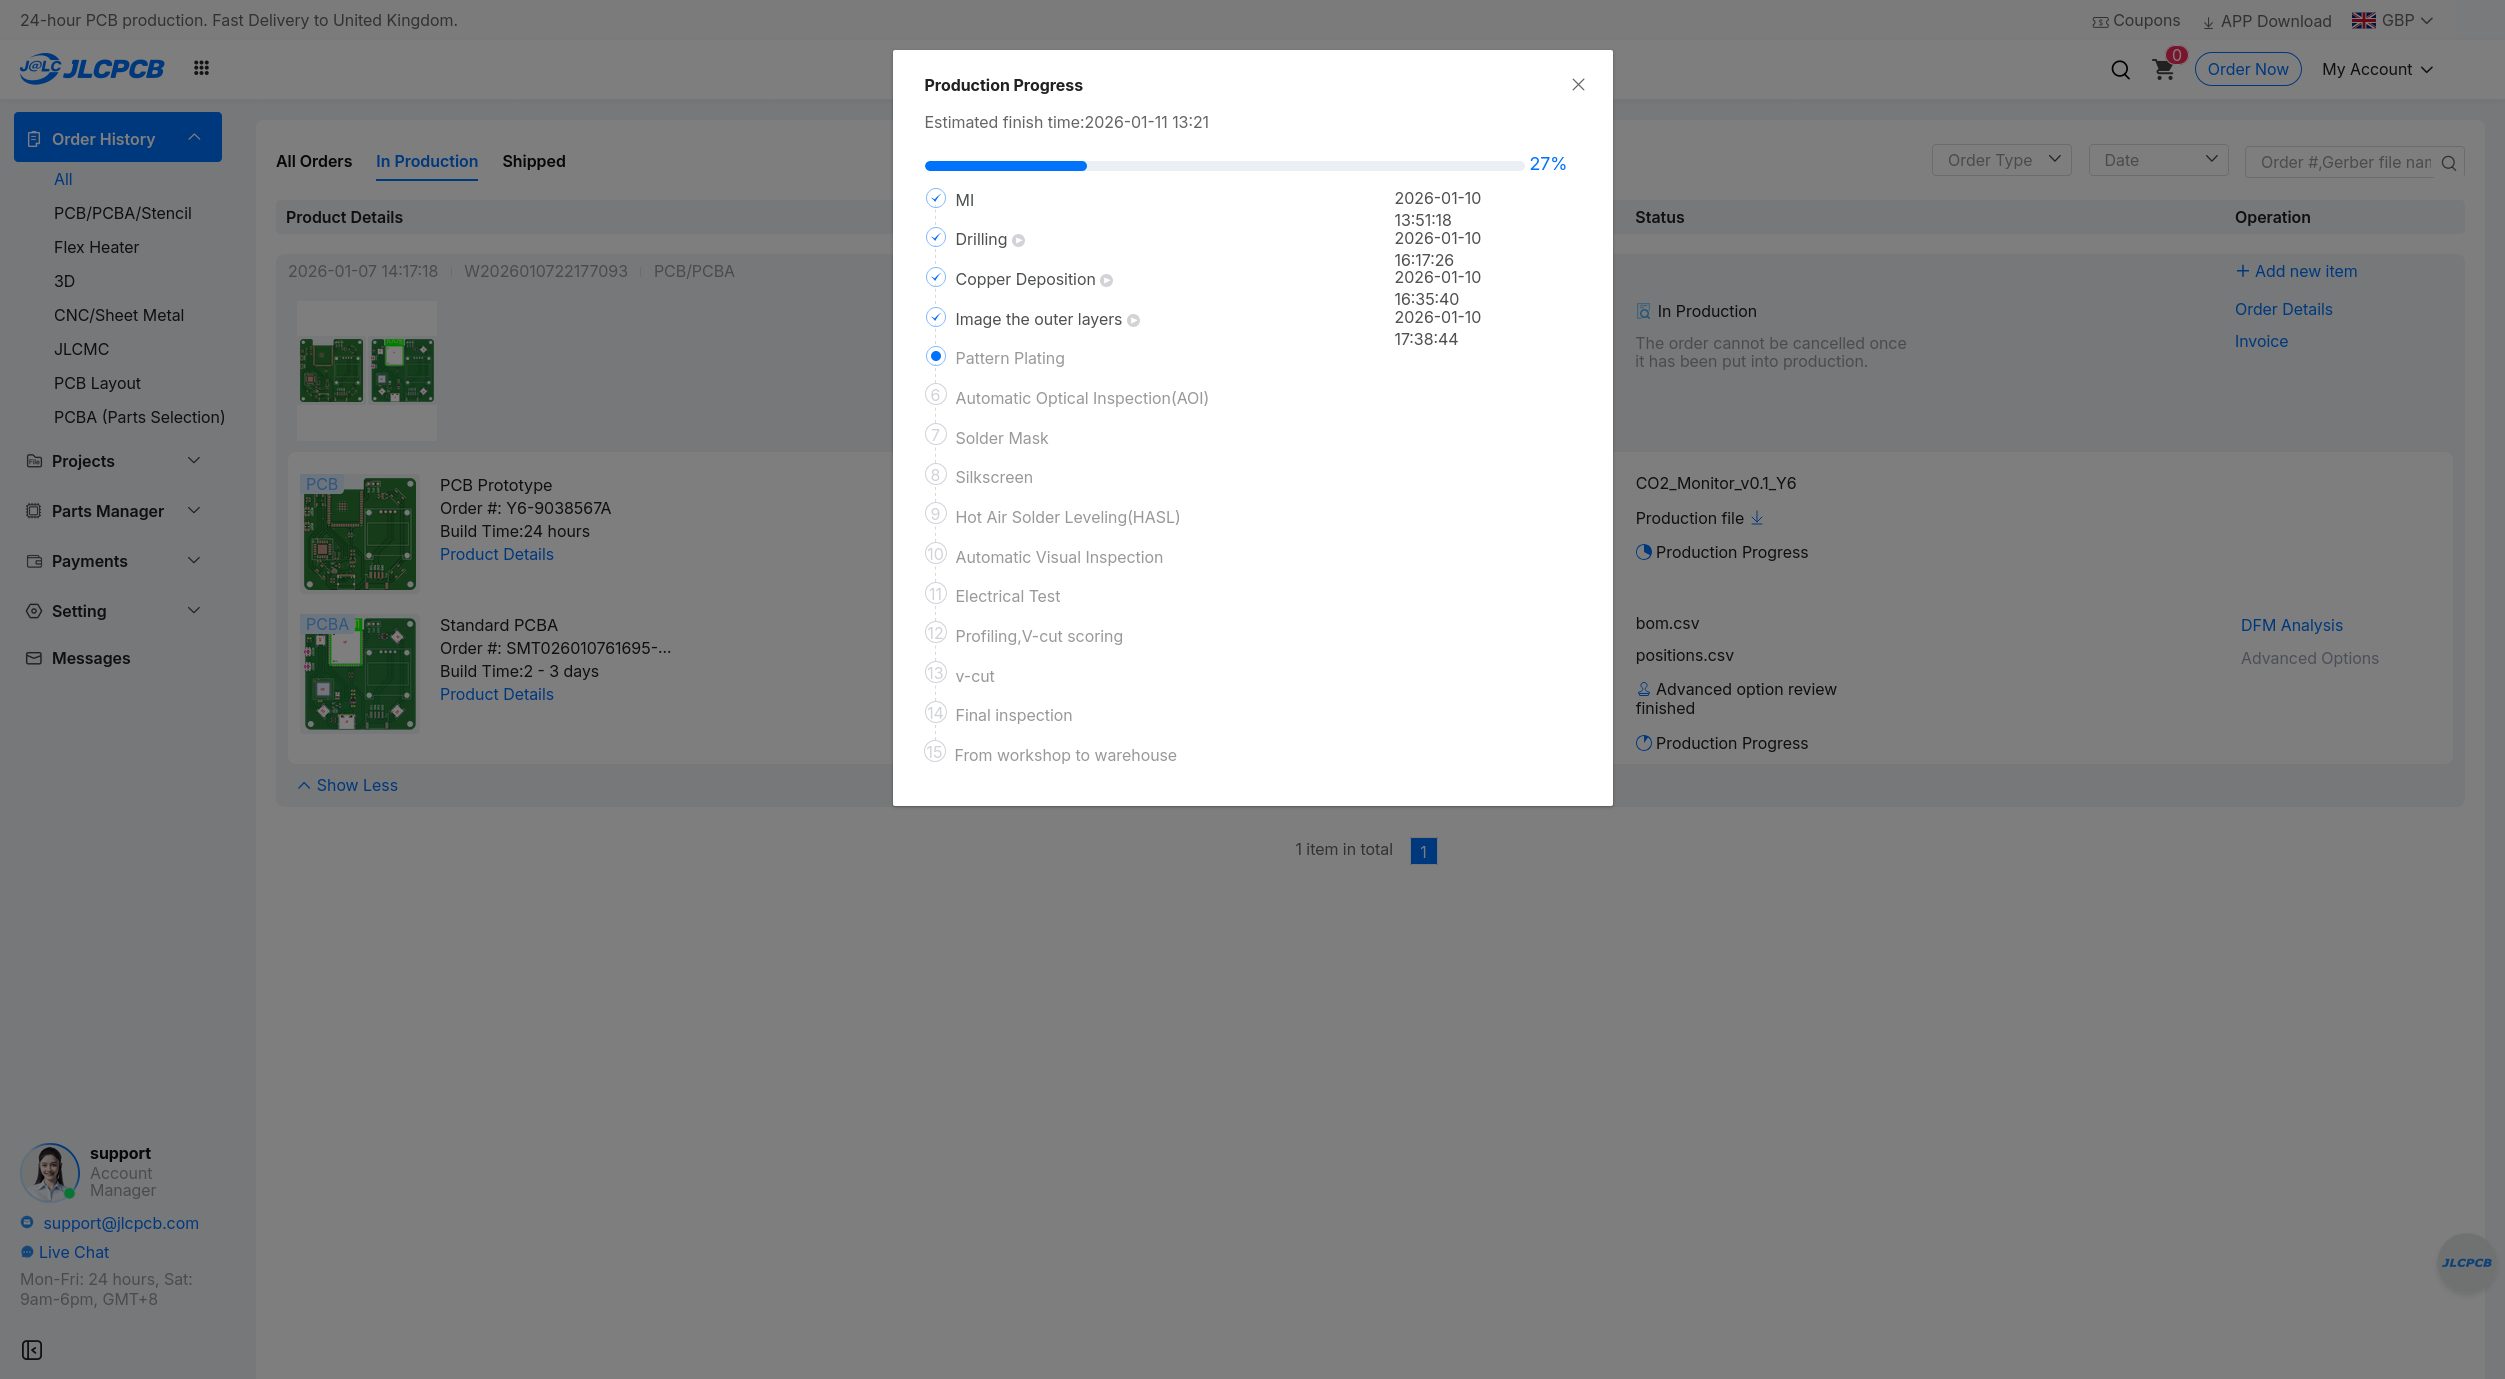Click the play icon next to Drilling
The width and height of the screenshot is (2505, 1379).
click(1018, 241)
